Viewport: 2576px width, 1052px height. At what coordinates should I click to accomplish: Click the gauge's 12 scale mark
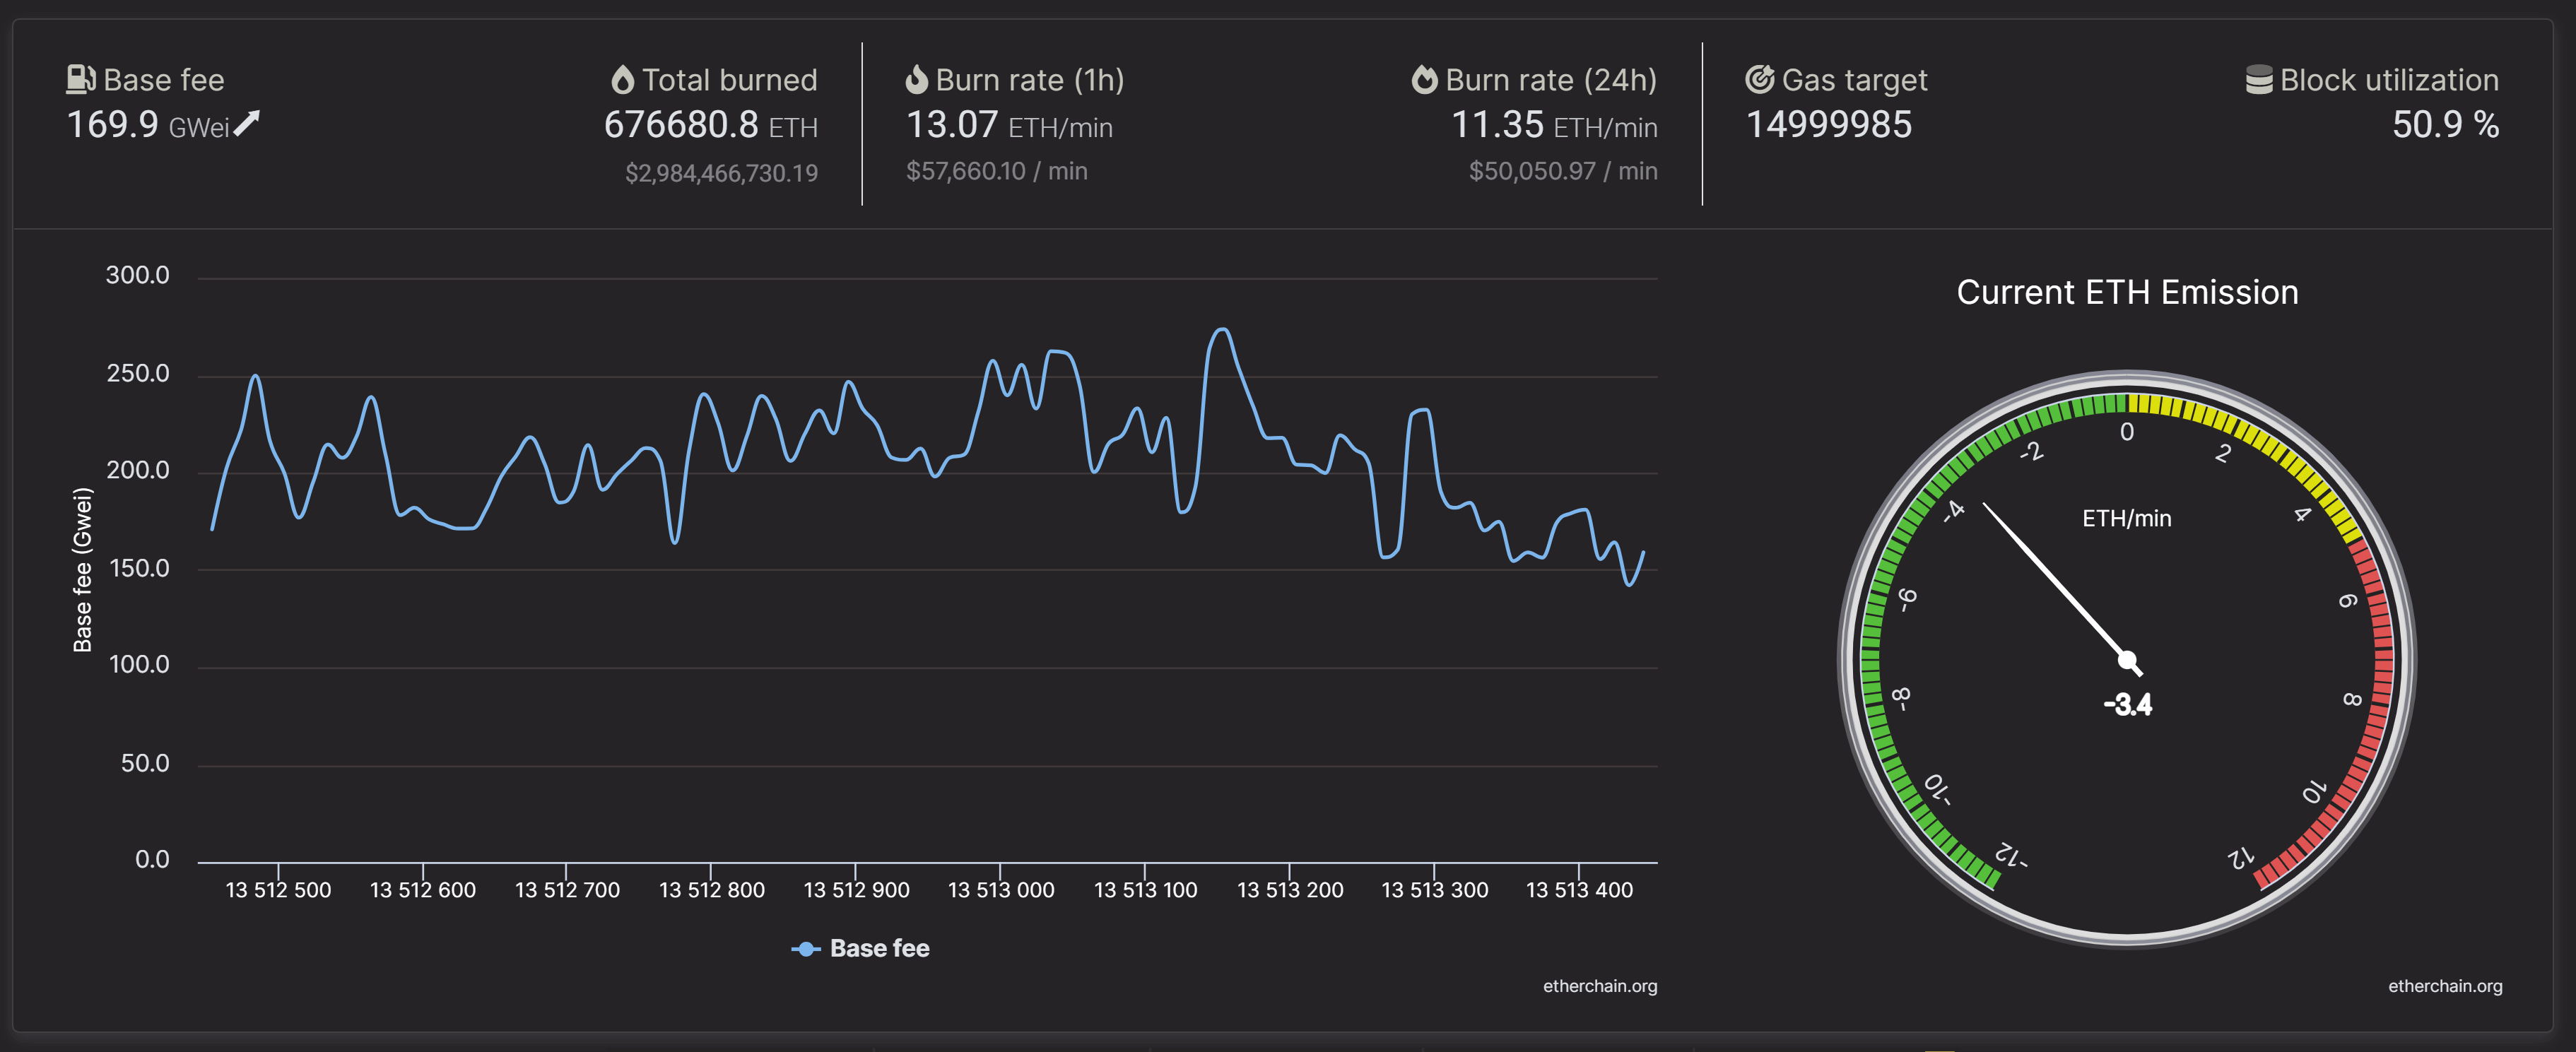tap(2240, 857)
